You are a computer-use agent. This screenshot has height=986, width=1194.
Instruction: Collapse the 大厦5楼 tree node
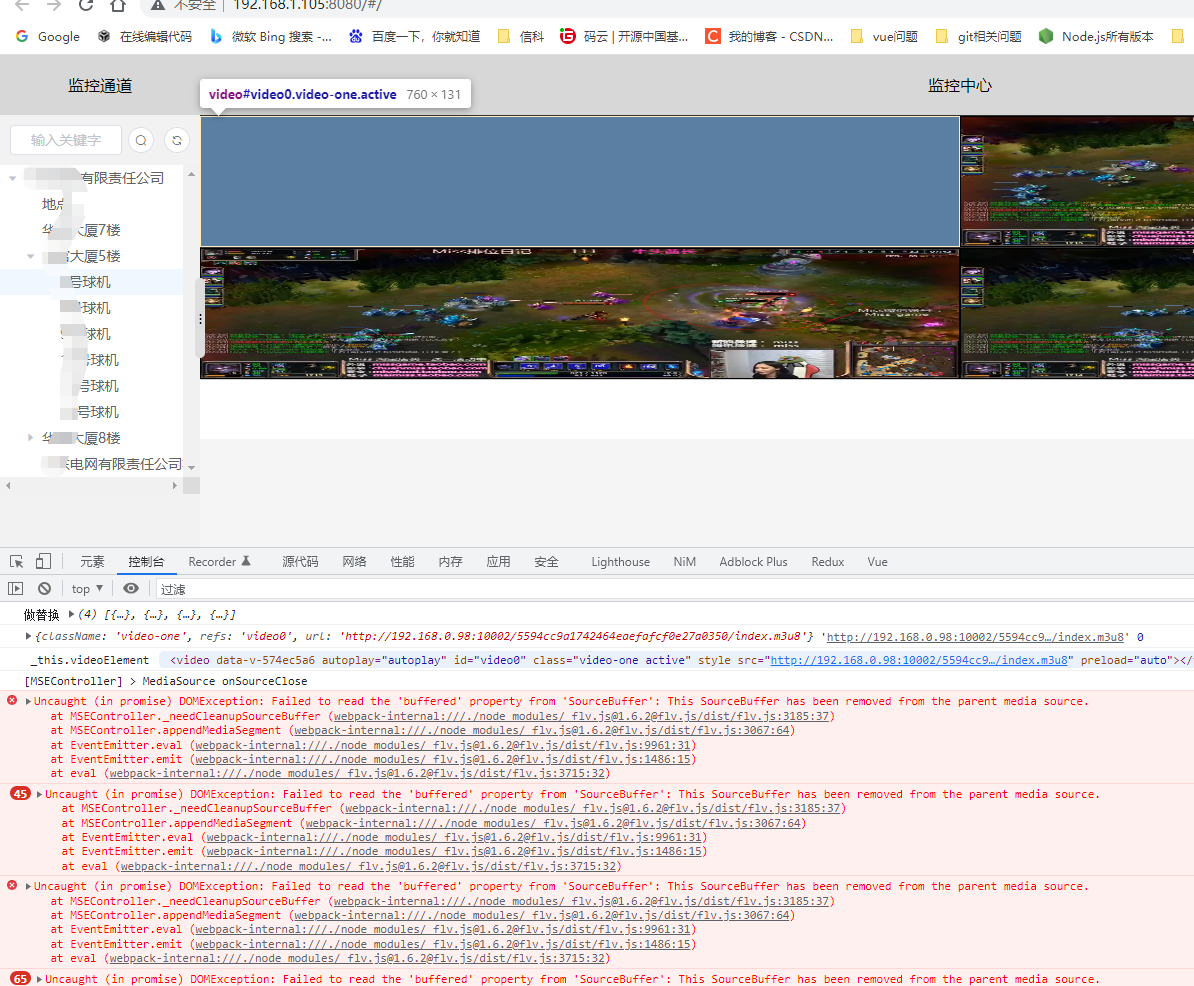coord(30,255)
